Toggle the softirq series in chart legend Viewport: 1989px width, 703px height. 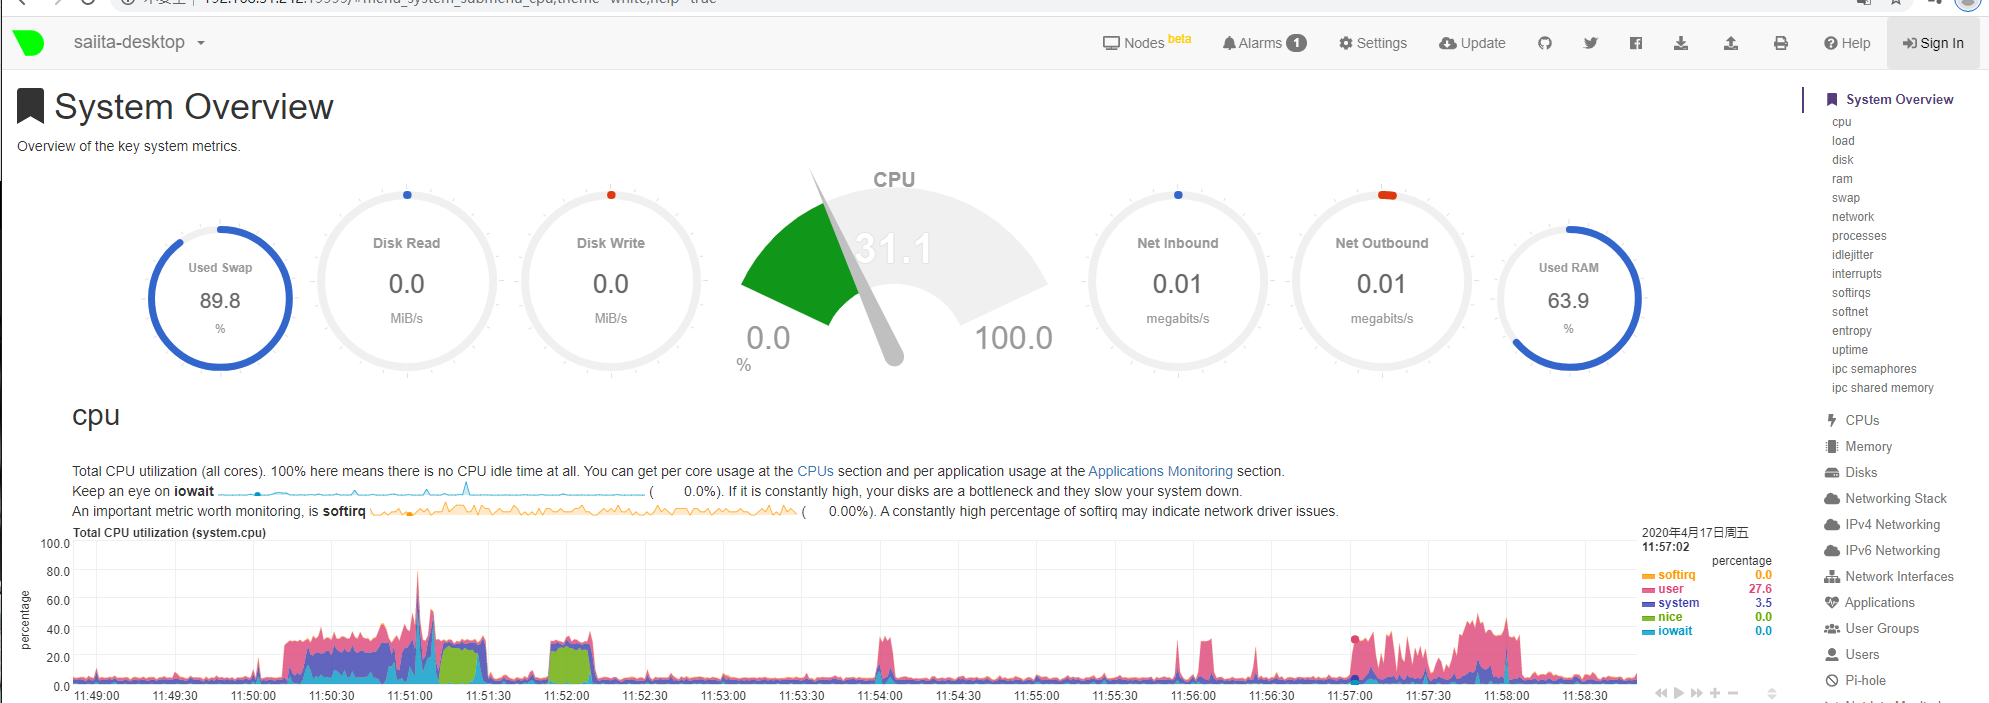tap(1676, 575)
